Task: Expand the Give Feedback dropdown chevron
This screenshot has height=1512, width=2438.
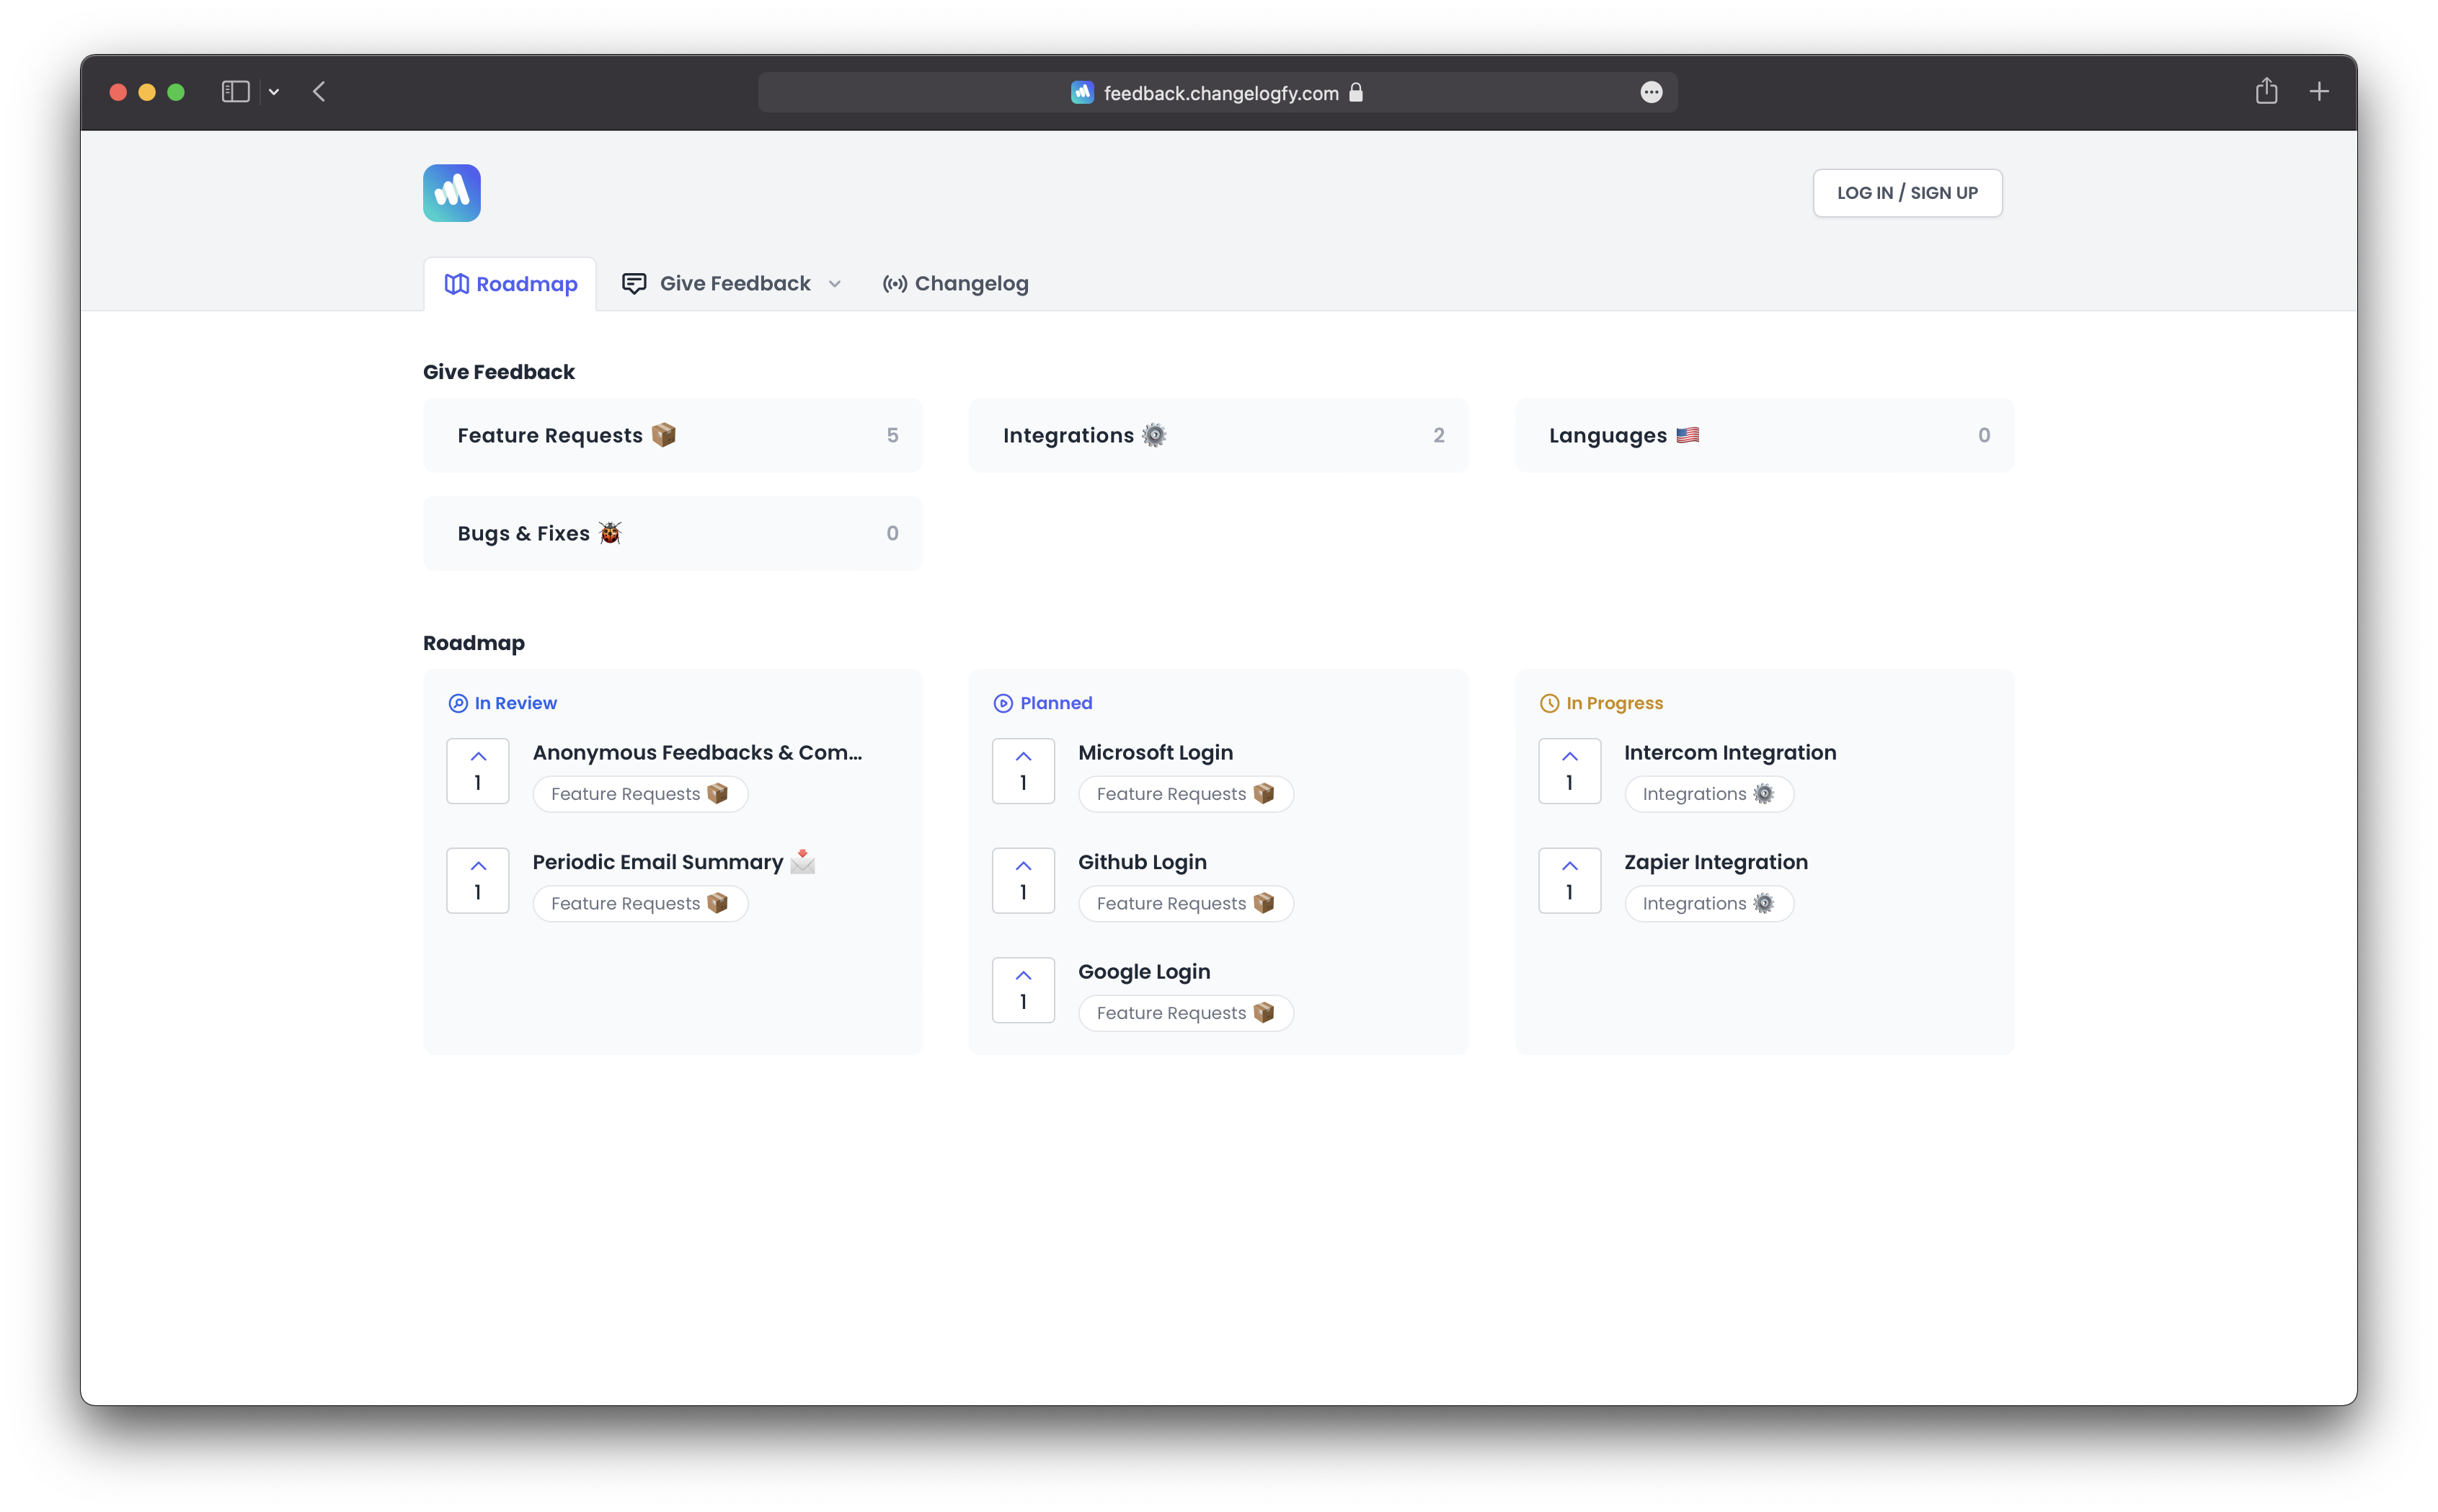Action: coord(834,284)
